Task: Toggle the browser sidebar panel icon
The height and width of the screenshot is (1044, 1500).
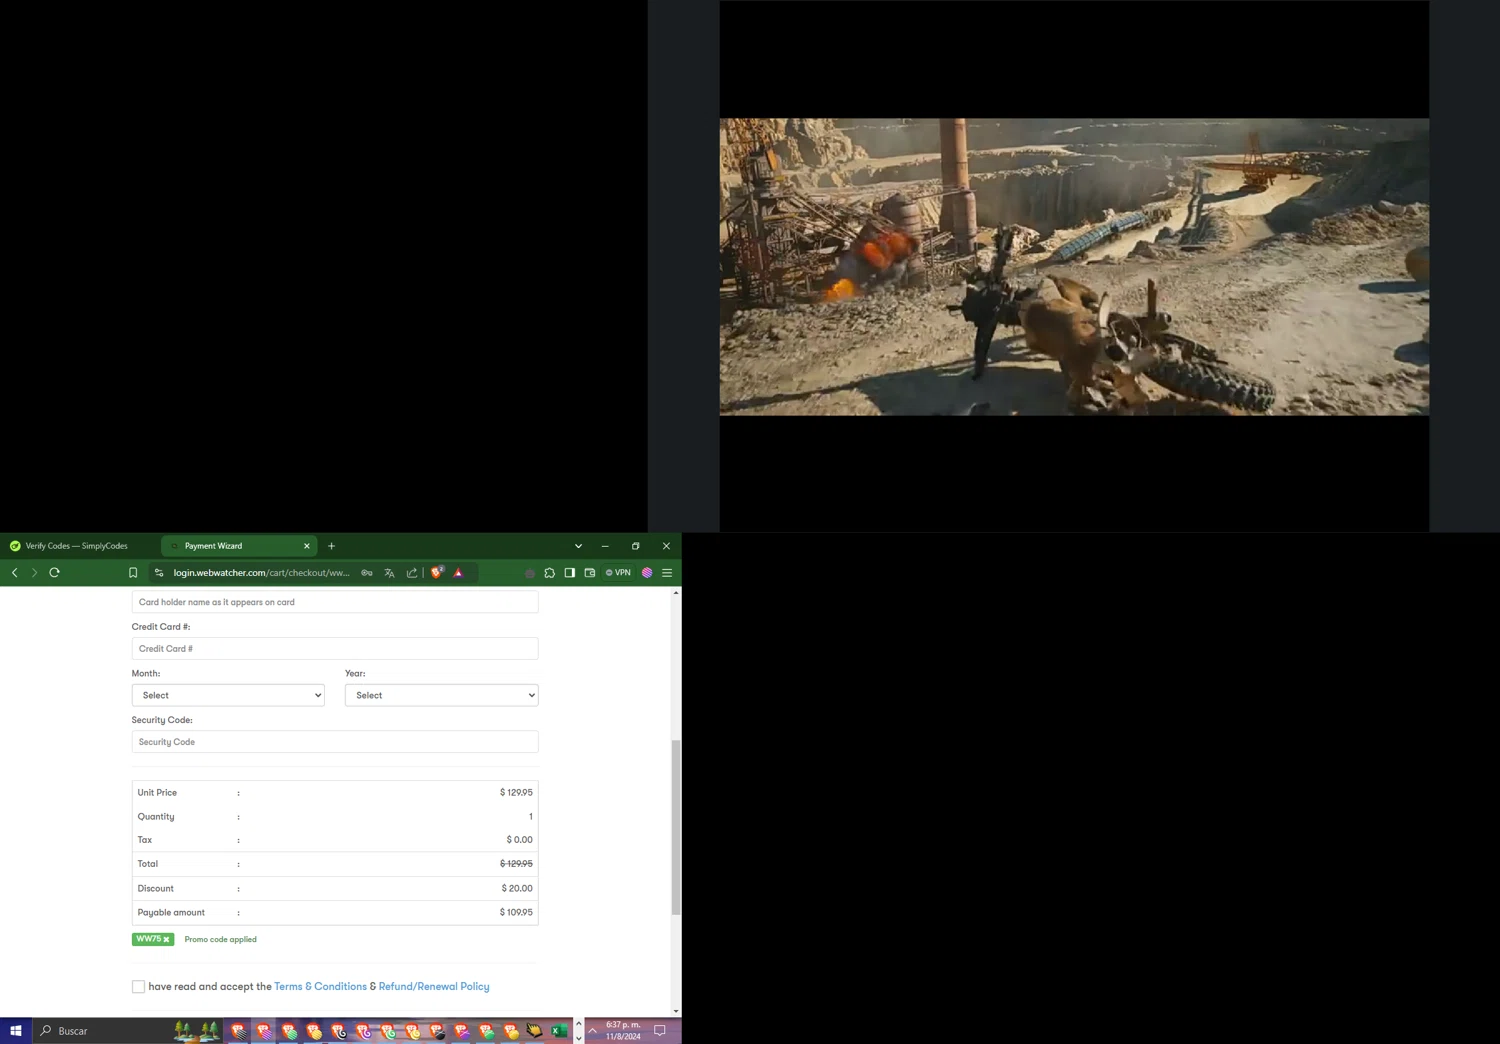Action: 570,573
